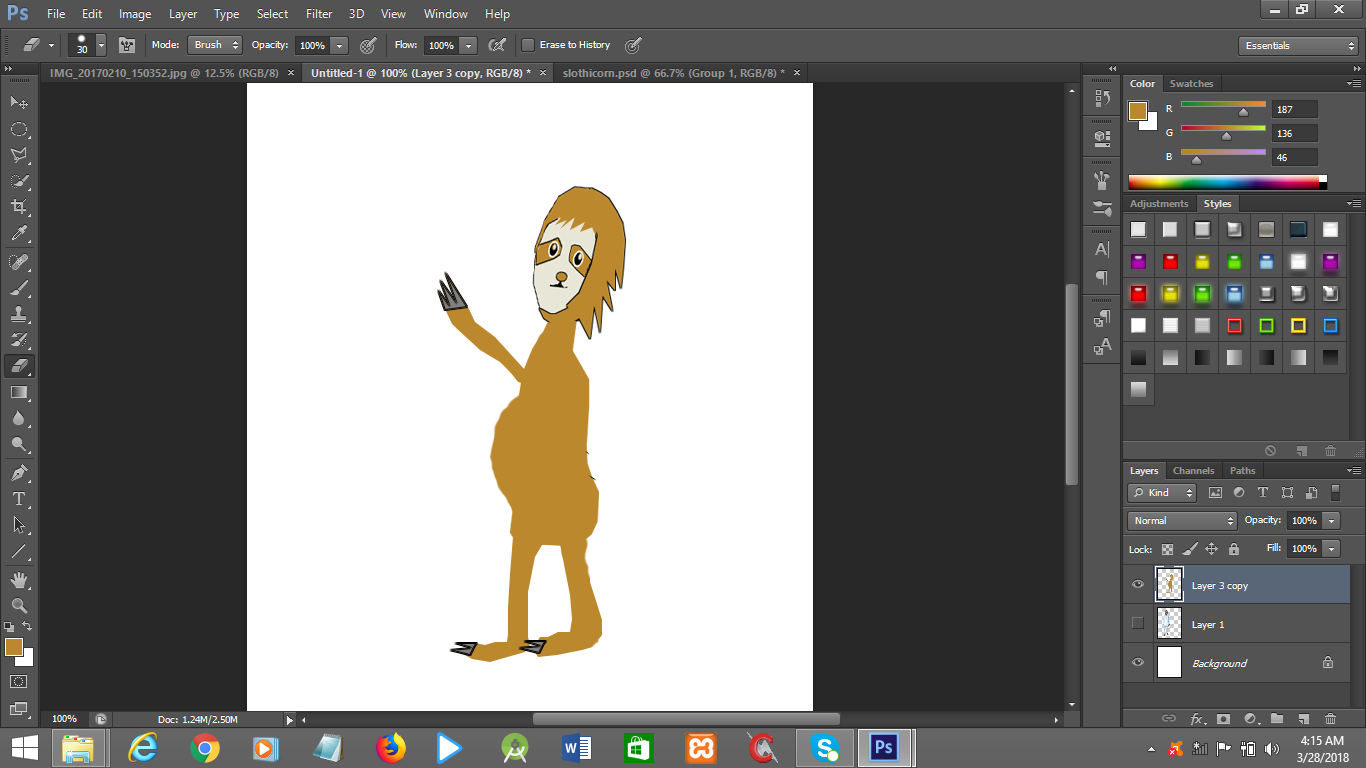Open eraser Opacity slider dropdown
Viewport: 1366px width, 768px height.
point(340,45)
